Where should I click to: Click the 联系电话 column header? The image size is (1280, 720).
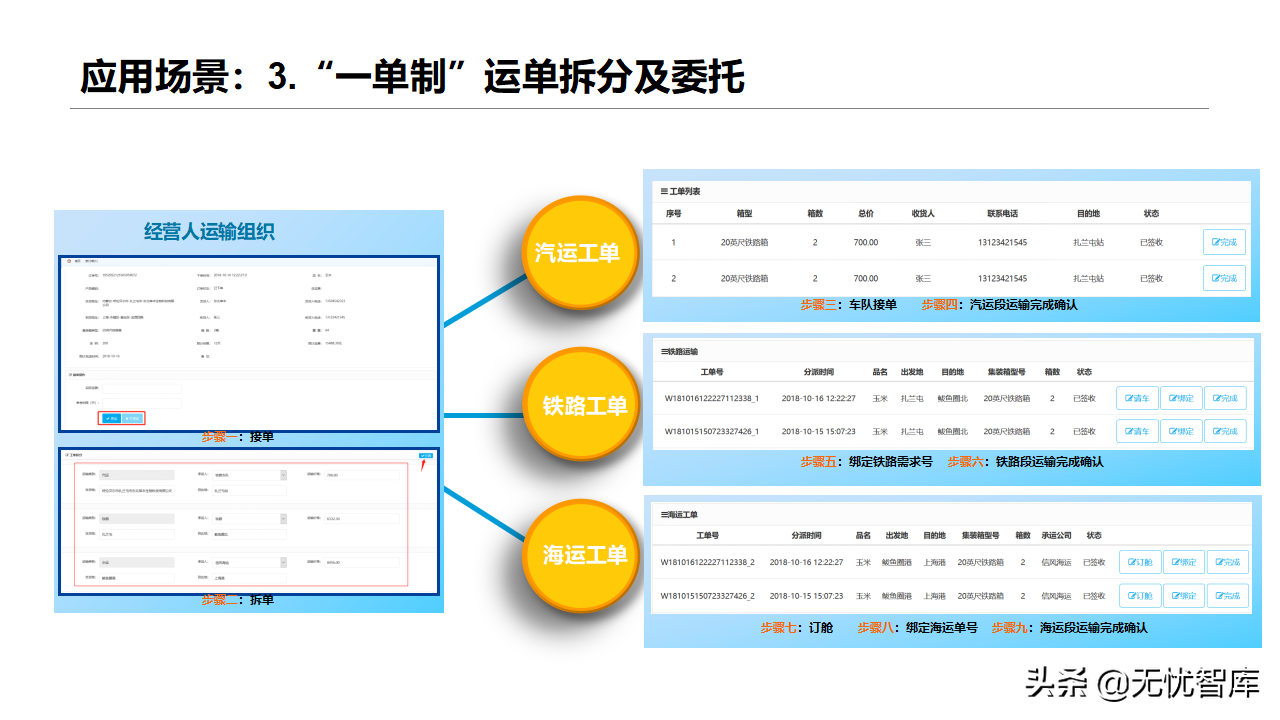1002,213
